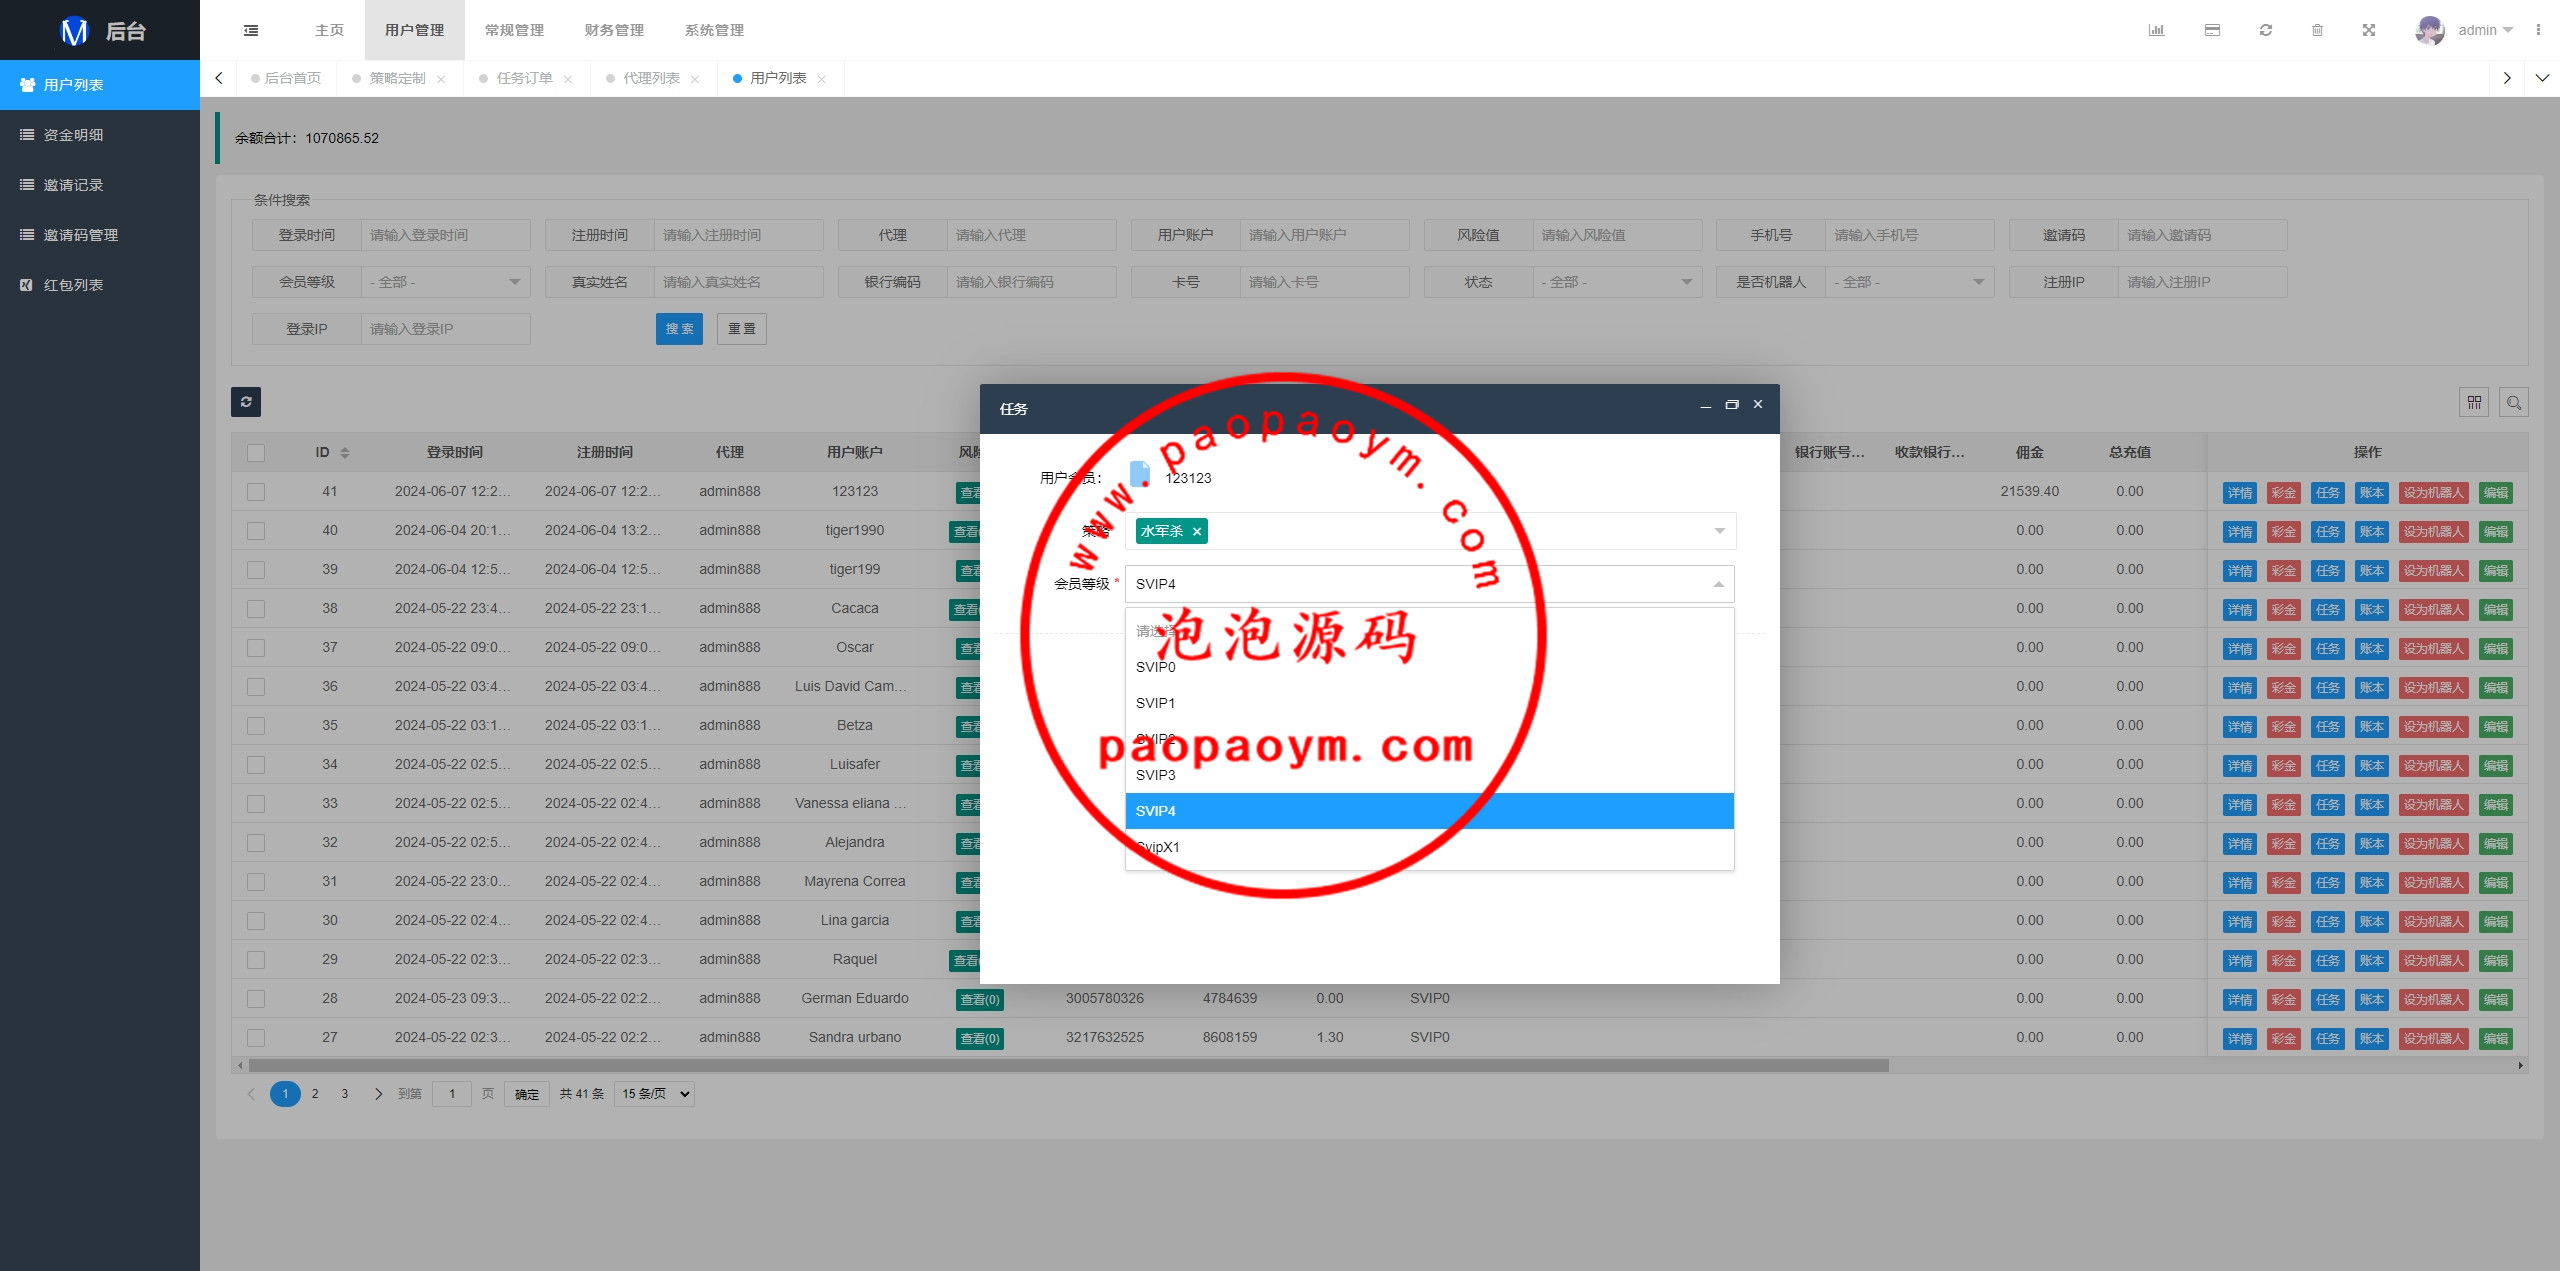
Task: Click the 登录时间 input field
Action: coord(445,235)
